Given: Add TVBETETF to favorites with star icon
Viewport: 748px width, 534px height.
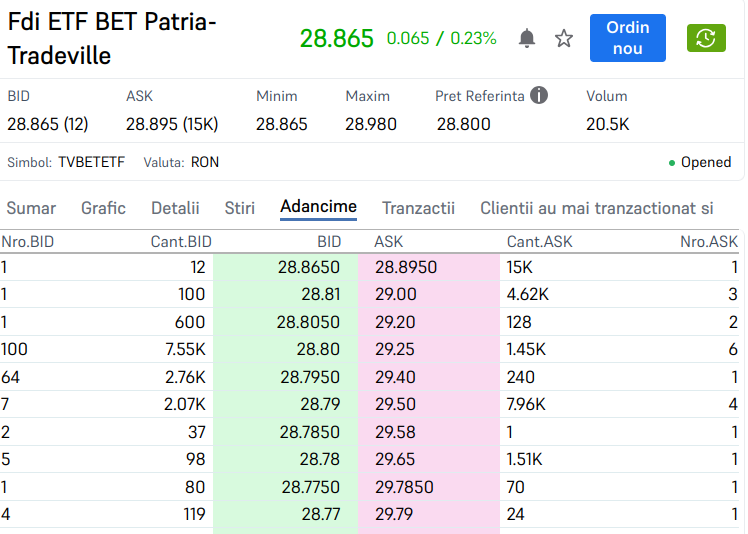Looking at the screenshot, I should point(564,38).
